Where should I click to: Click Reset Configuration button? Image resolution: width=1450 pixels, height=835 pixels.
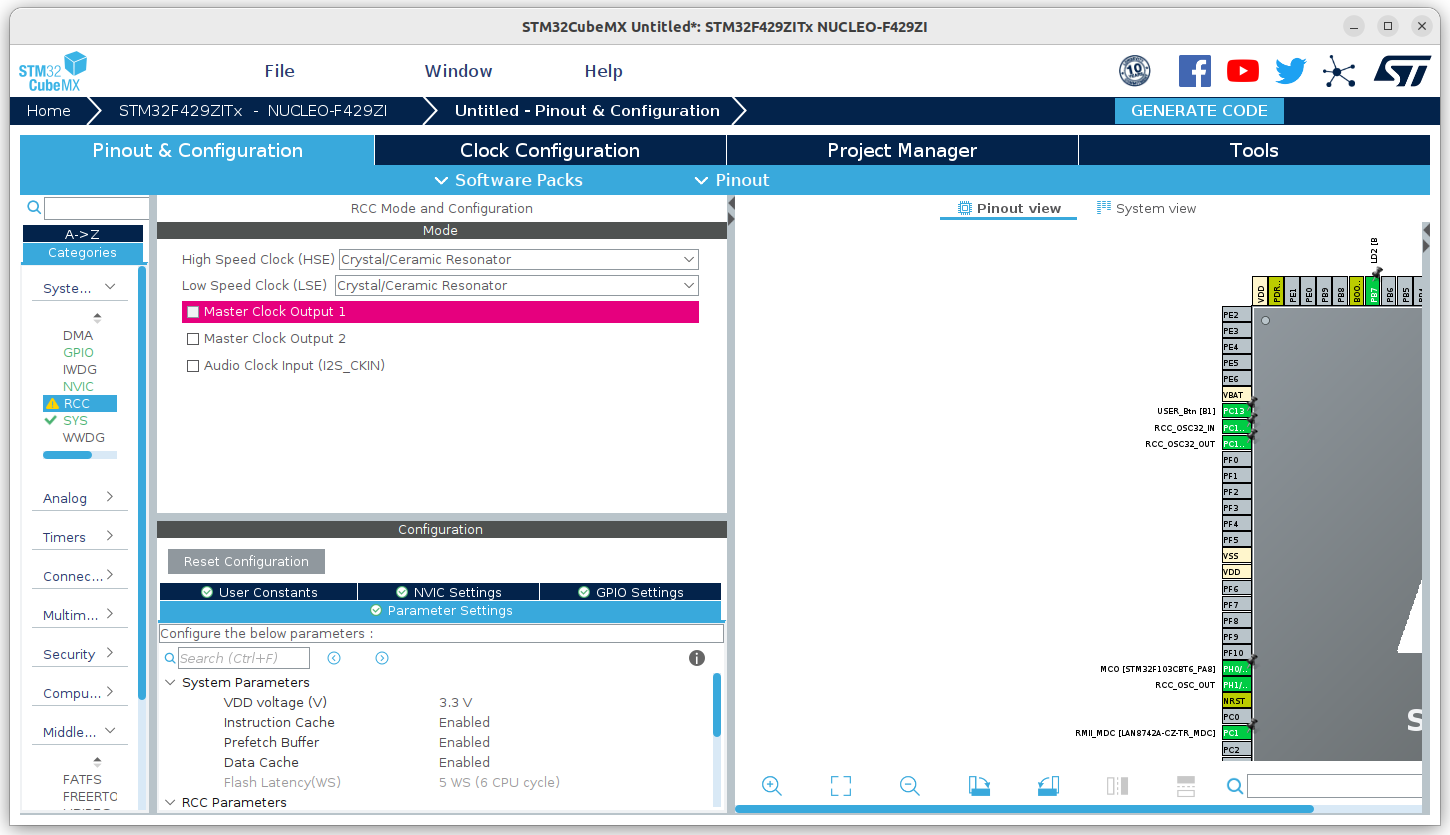(x=246, y=561)
